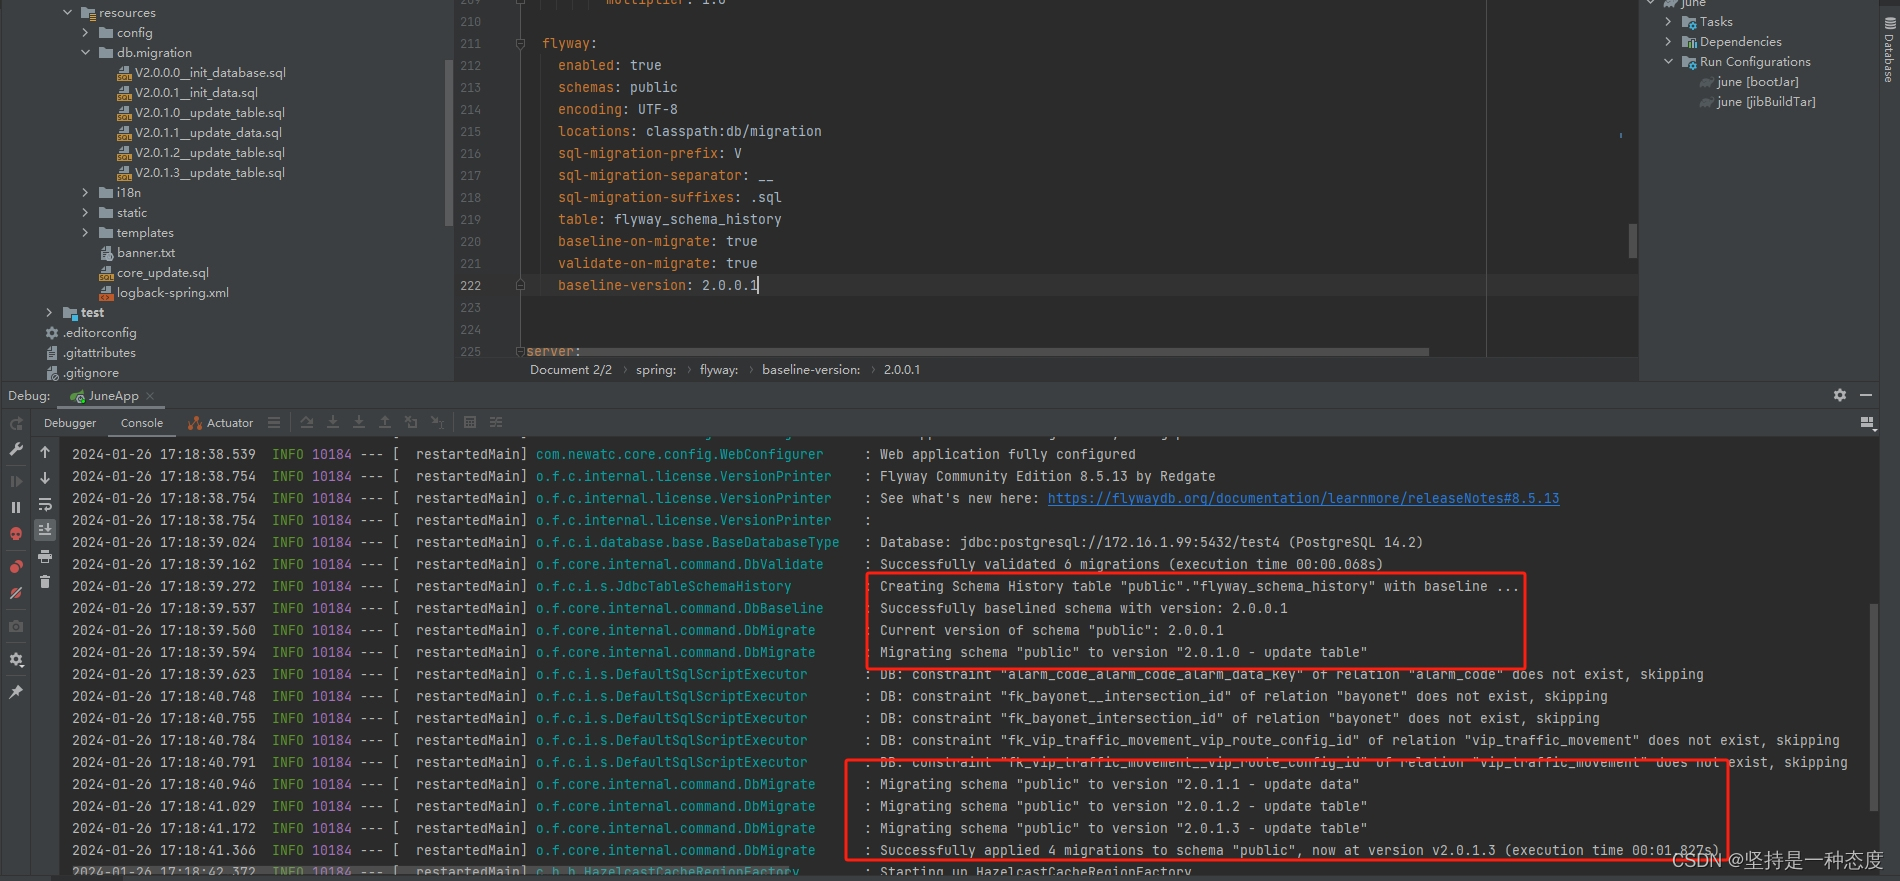This screenshot has height=881, width=1900.
Task: View breakpoints dialog icon
Action: click(x=16, y=567)
